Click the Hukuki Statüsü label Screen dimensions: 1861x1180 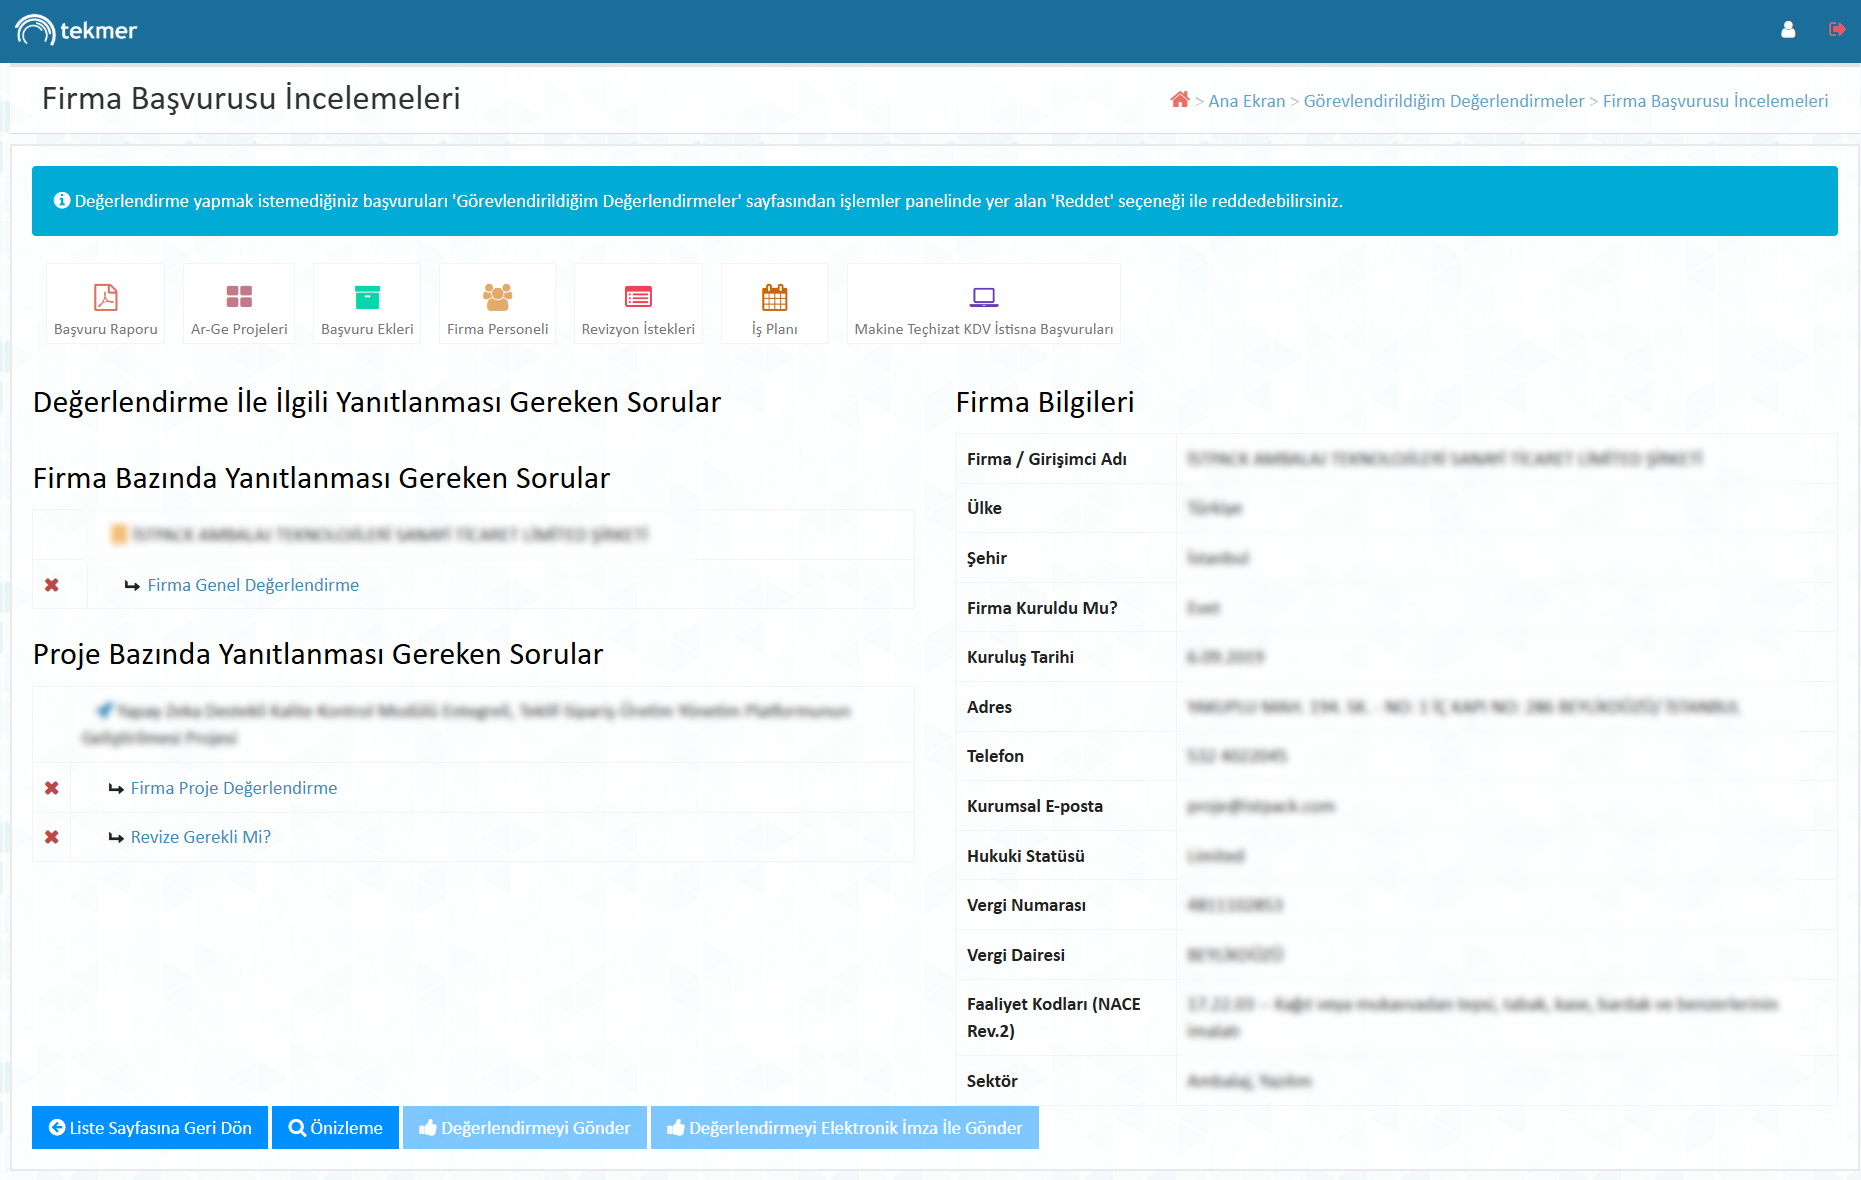point(1026,856)
